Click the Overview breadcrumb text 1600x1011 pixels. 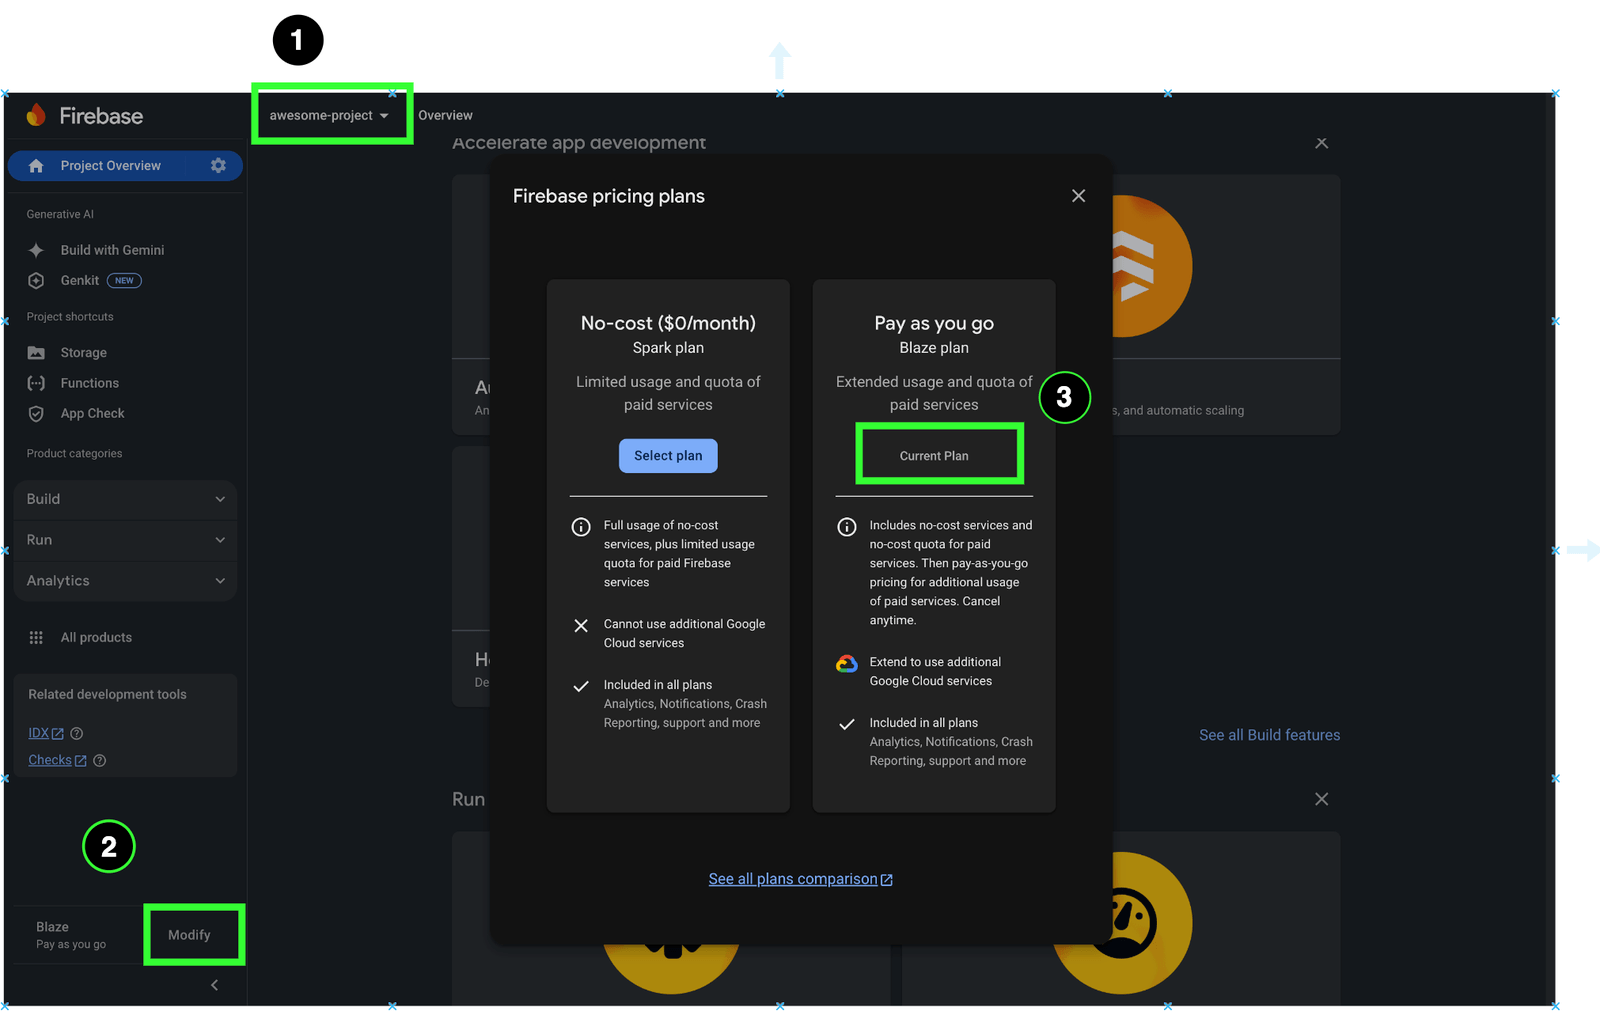coord(445,115)
